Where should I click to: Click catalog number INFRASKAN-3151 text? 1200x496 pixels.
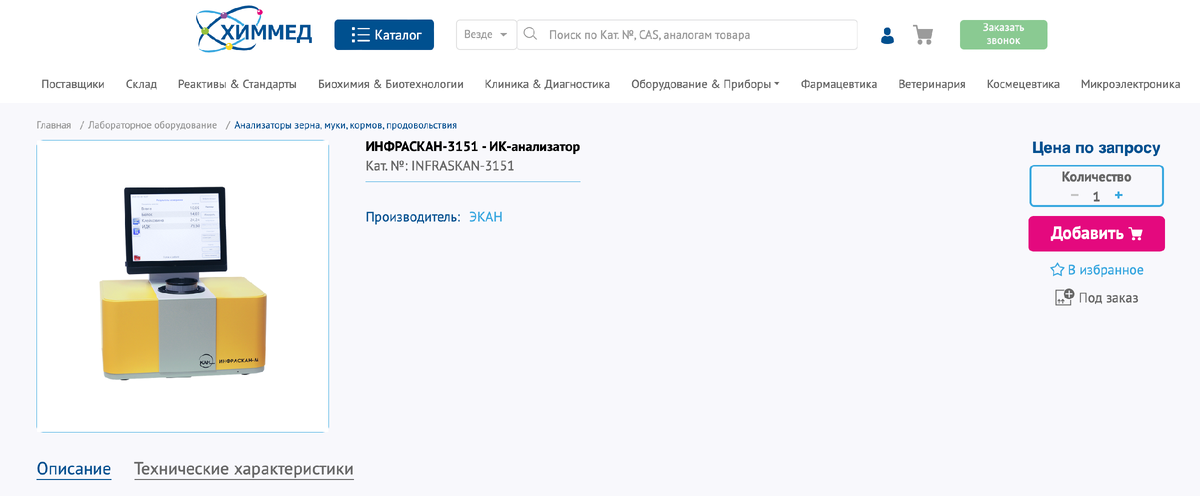coord(463,166)
